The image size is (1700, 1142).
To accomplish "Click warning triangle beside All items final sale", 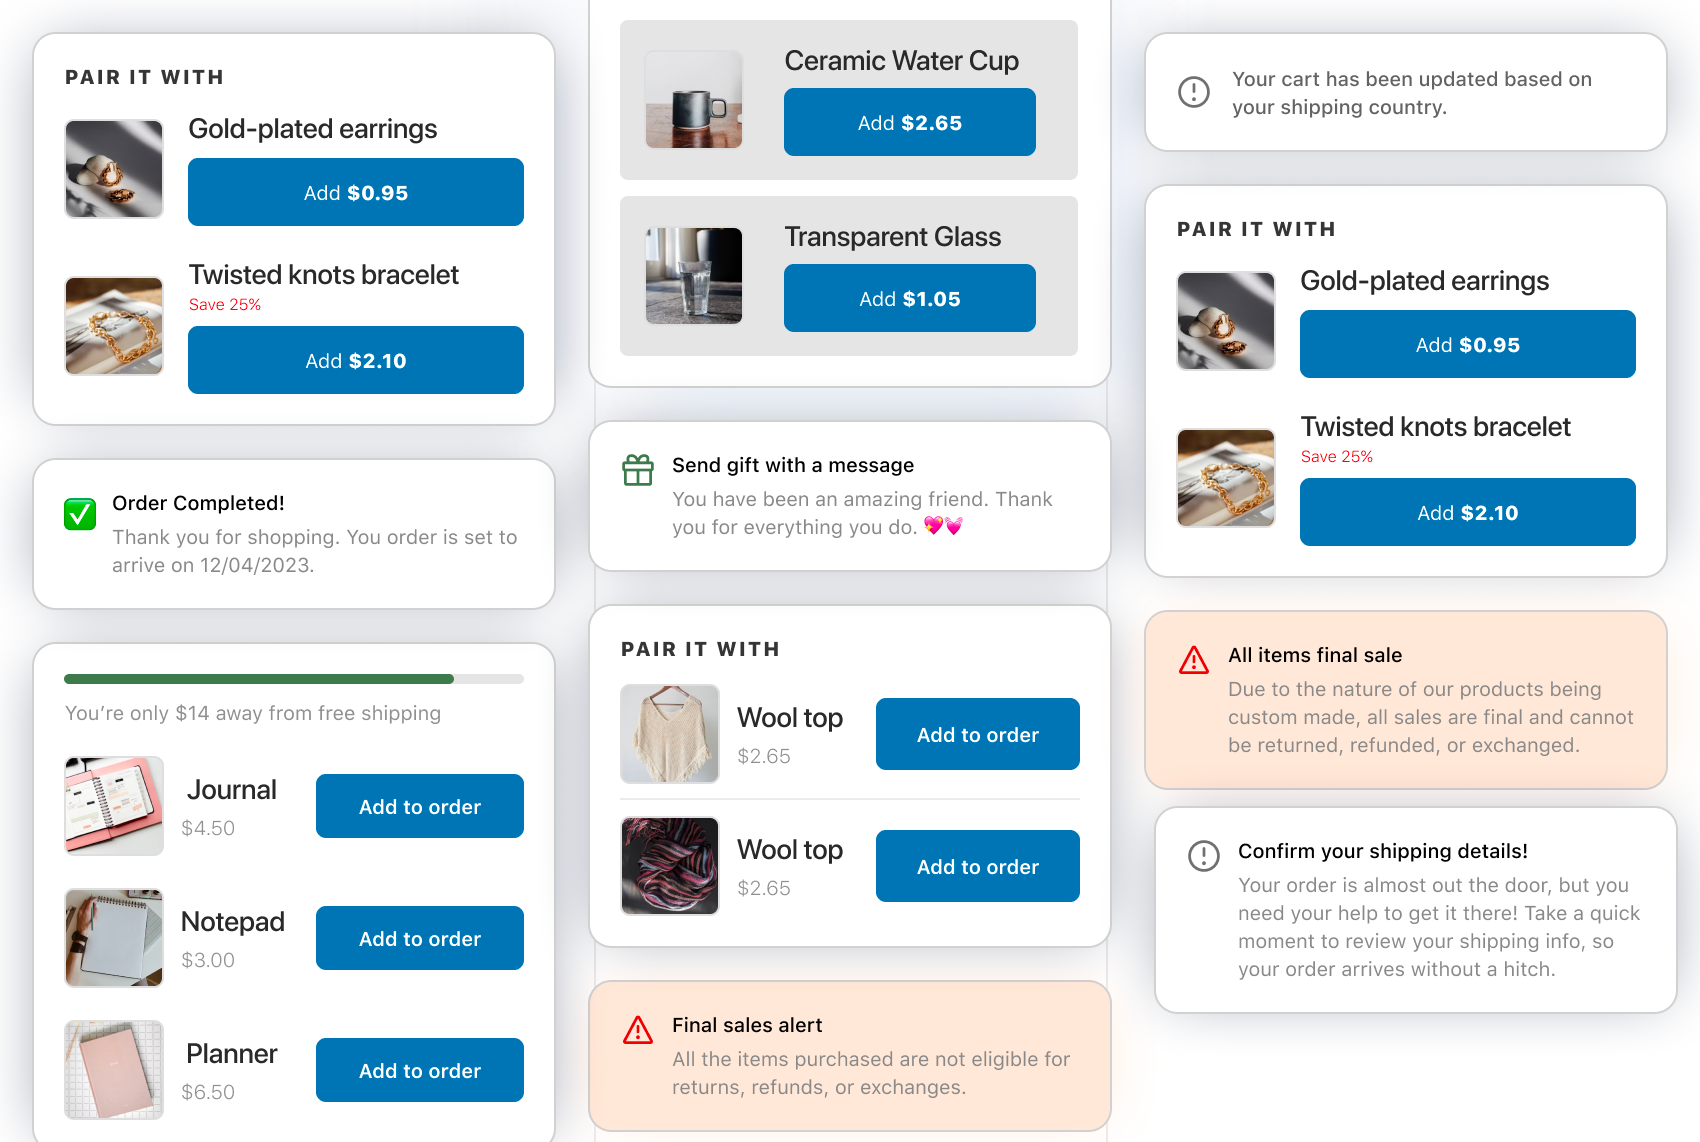I will pos(1194,660).
